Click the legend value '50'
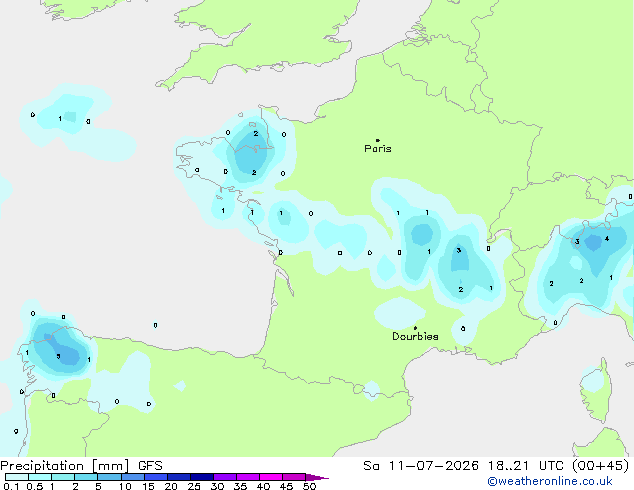The height and width of the screenshot is (490, 634). click(x=309, y=486)
